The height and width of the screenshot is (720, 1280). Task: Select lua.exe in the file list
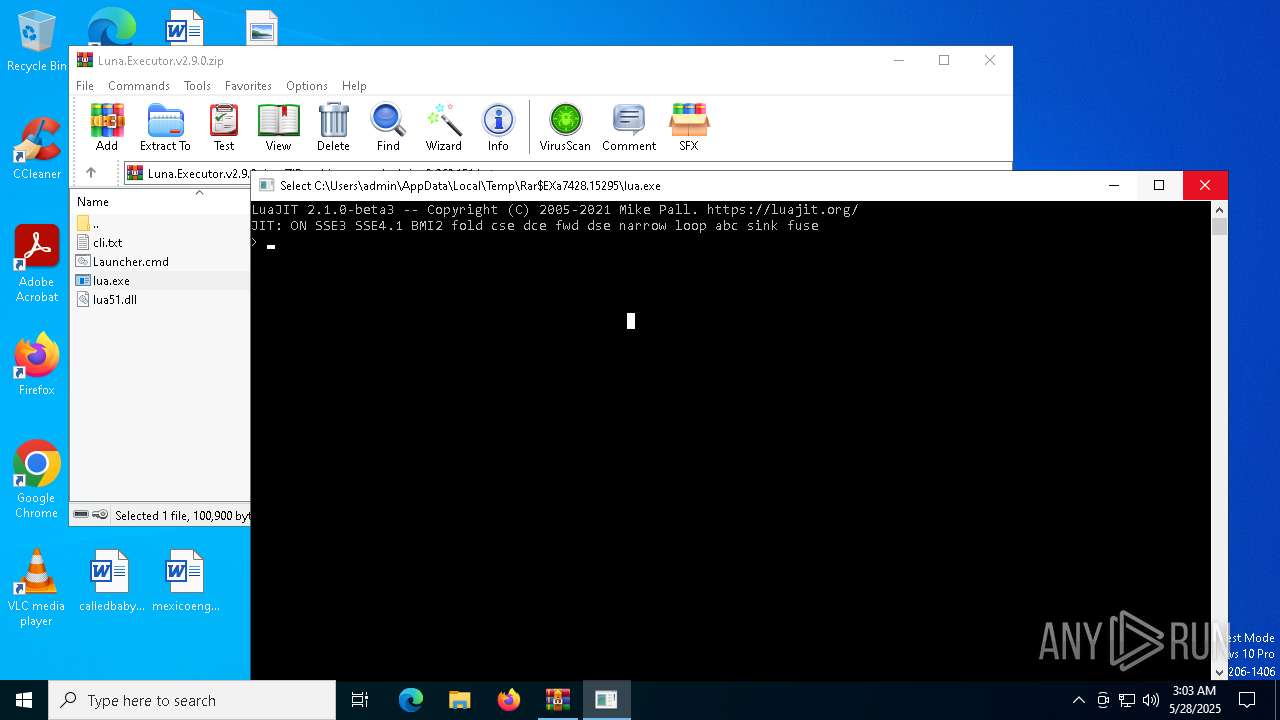click(x=104, y=281)
